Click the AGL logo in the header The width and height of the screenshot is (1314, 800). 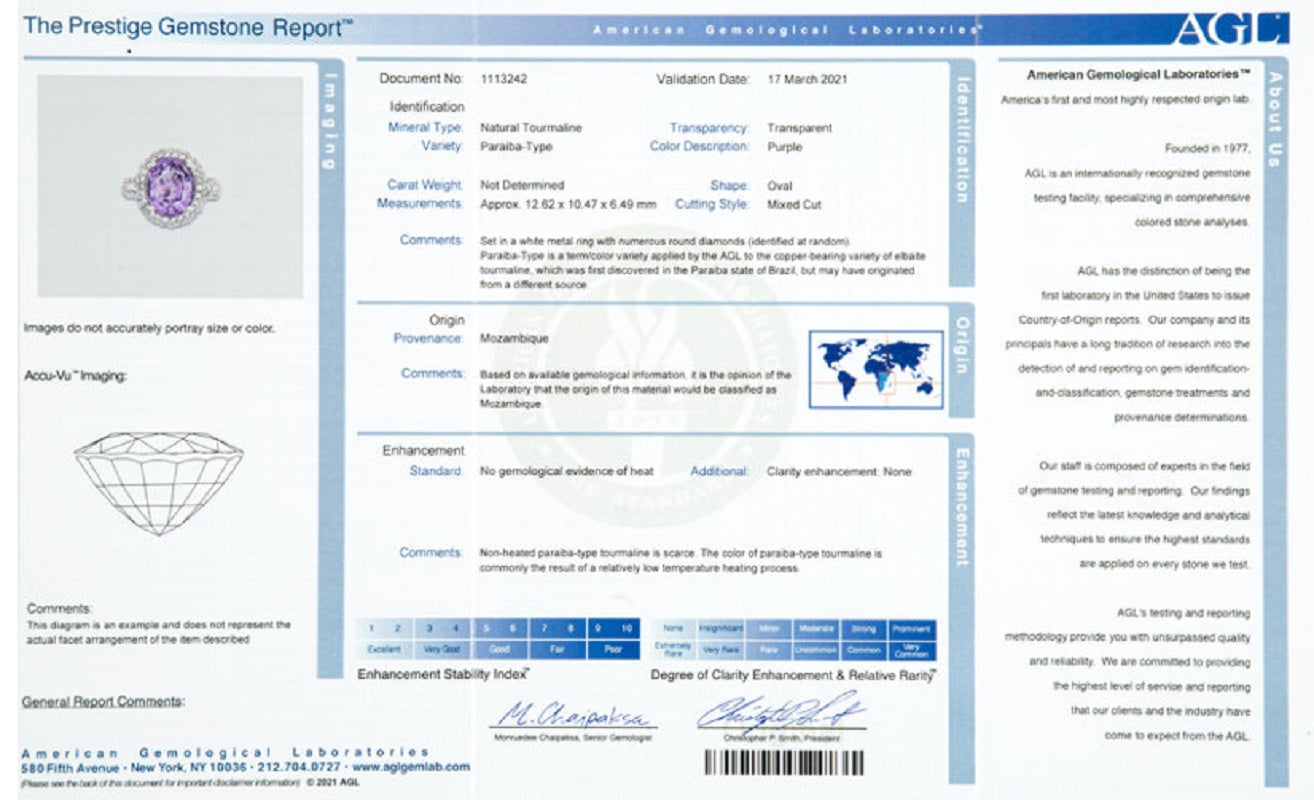1230,30
